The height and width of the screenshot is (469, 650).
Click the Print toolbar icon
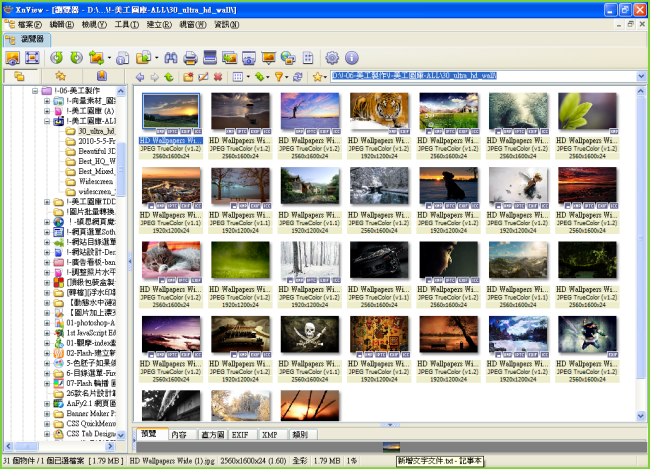[x=192, y=57]
